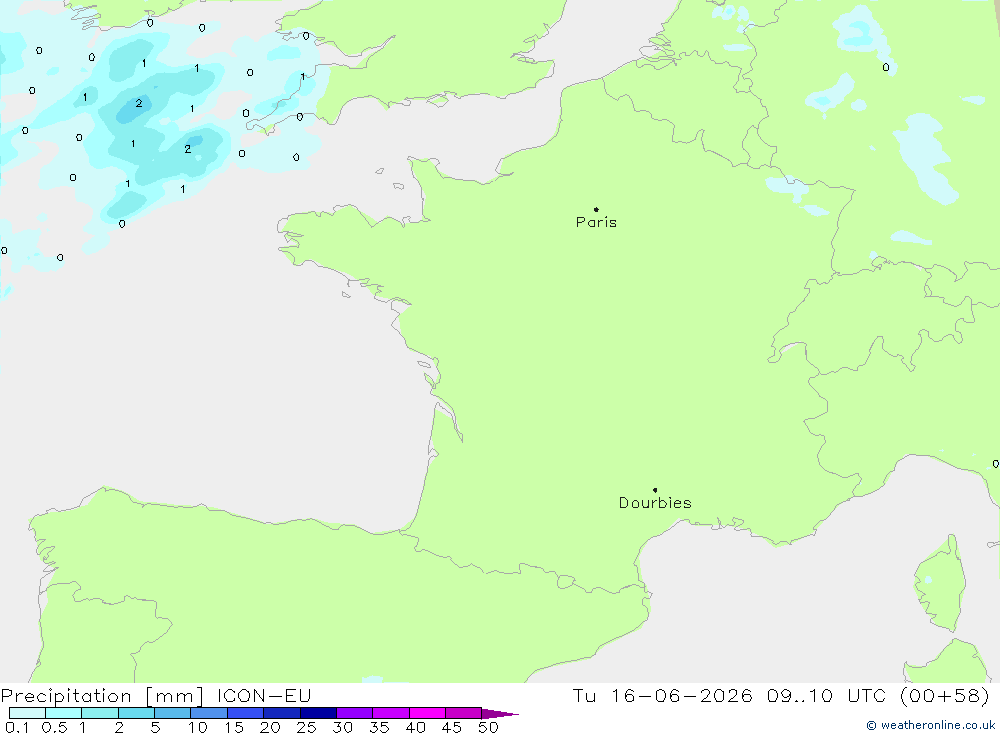Pick the legend swatch between 35 and 40
This screenshot has height=733, width=1000.
(391, 713)
